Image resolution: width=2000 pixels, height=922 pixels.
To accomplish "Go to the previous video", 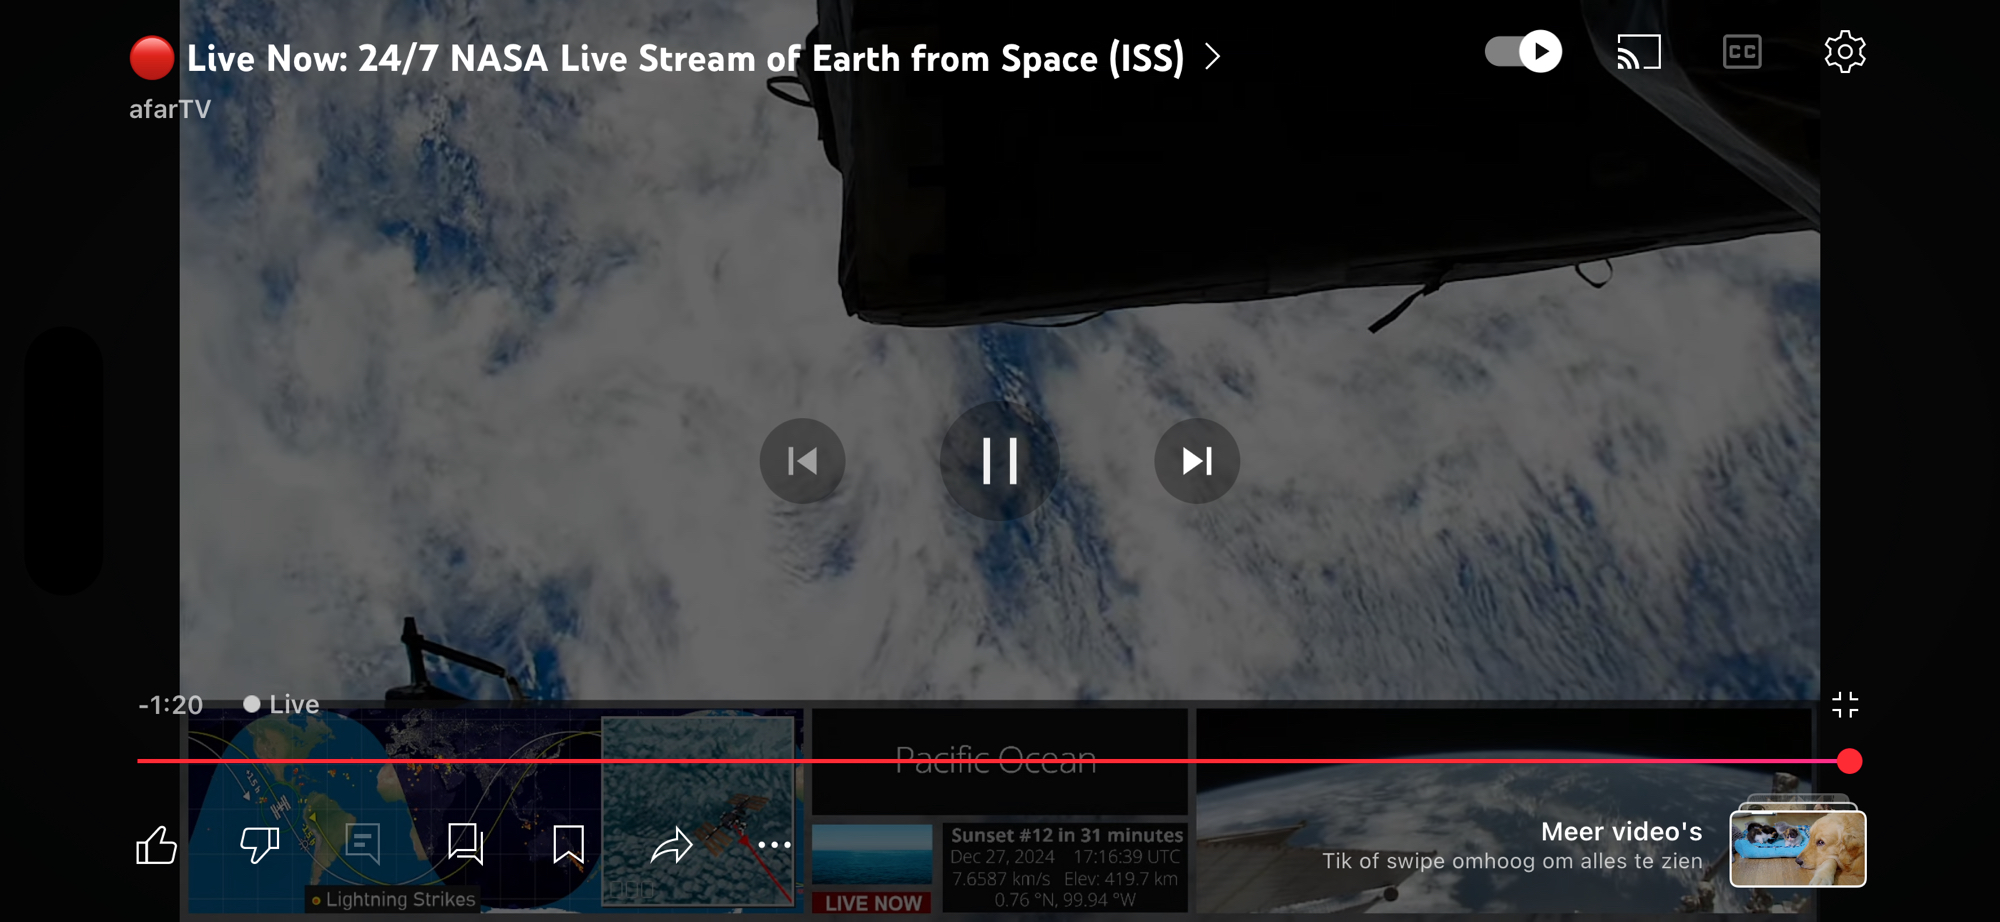I will pyautogui.click(x=802, y=461).
